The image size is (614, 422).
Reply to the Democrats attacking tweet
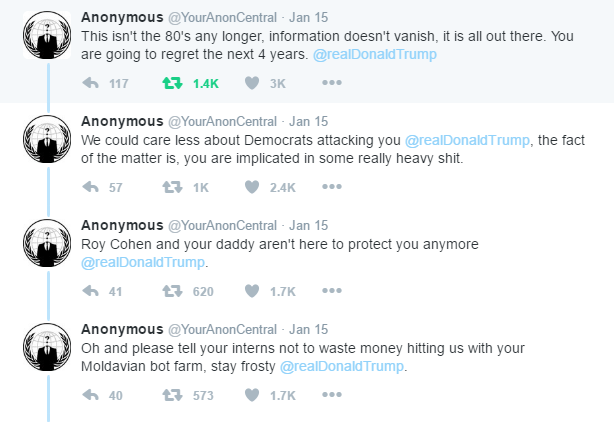pyautogui.click(x=90, y=187)
